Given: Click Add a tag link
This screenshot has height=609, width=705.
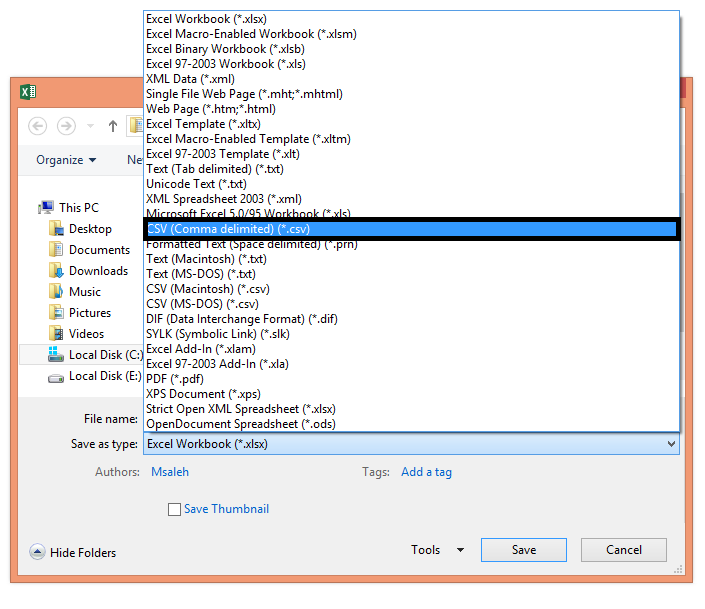Looking at the screenshot, I should tap(426, 472).
